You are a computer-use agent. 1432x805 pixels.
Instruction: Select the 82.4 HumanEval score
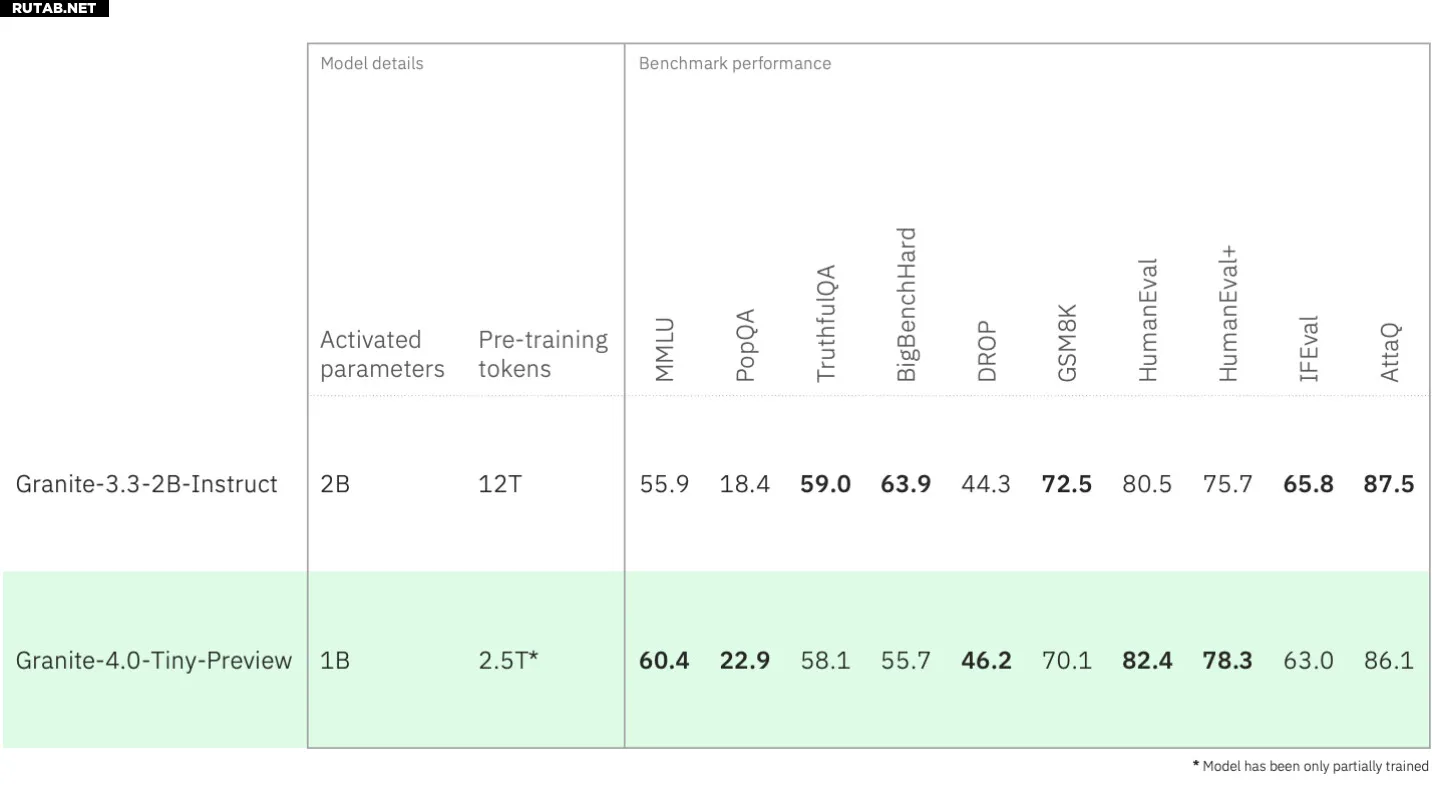[x=1147, y=660]
